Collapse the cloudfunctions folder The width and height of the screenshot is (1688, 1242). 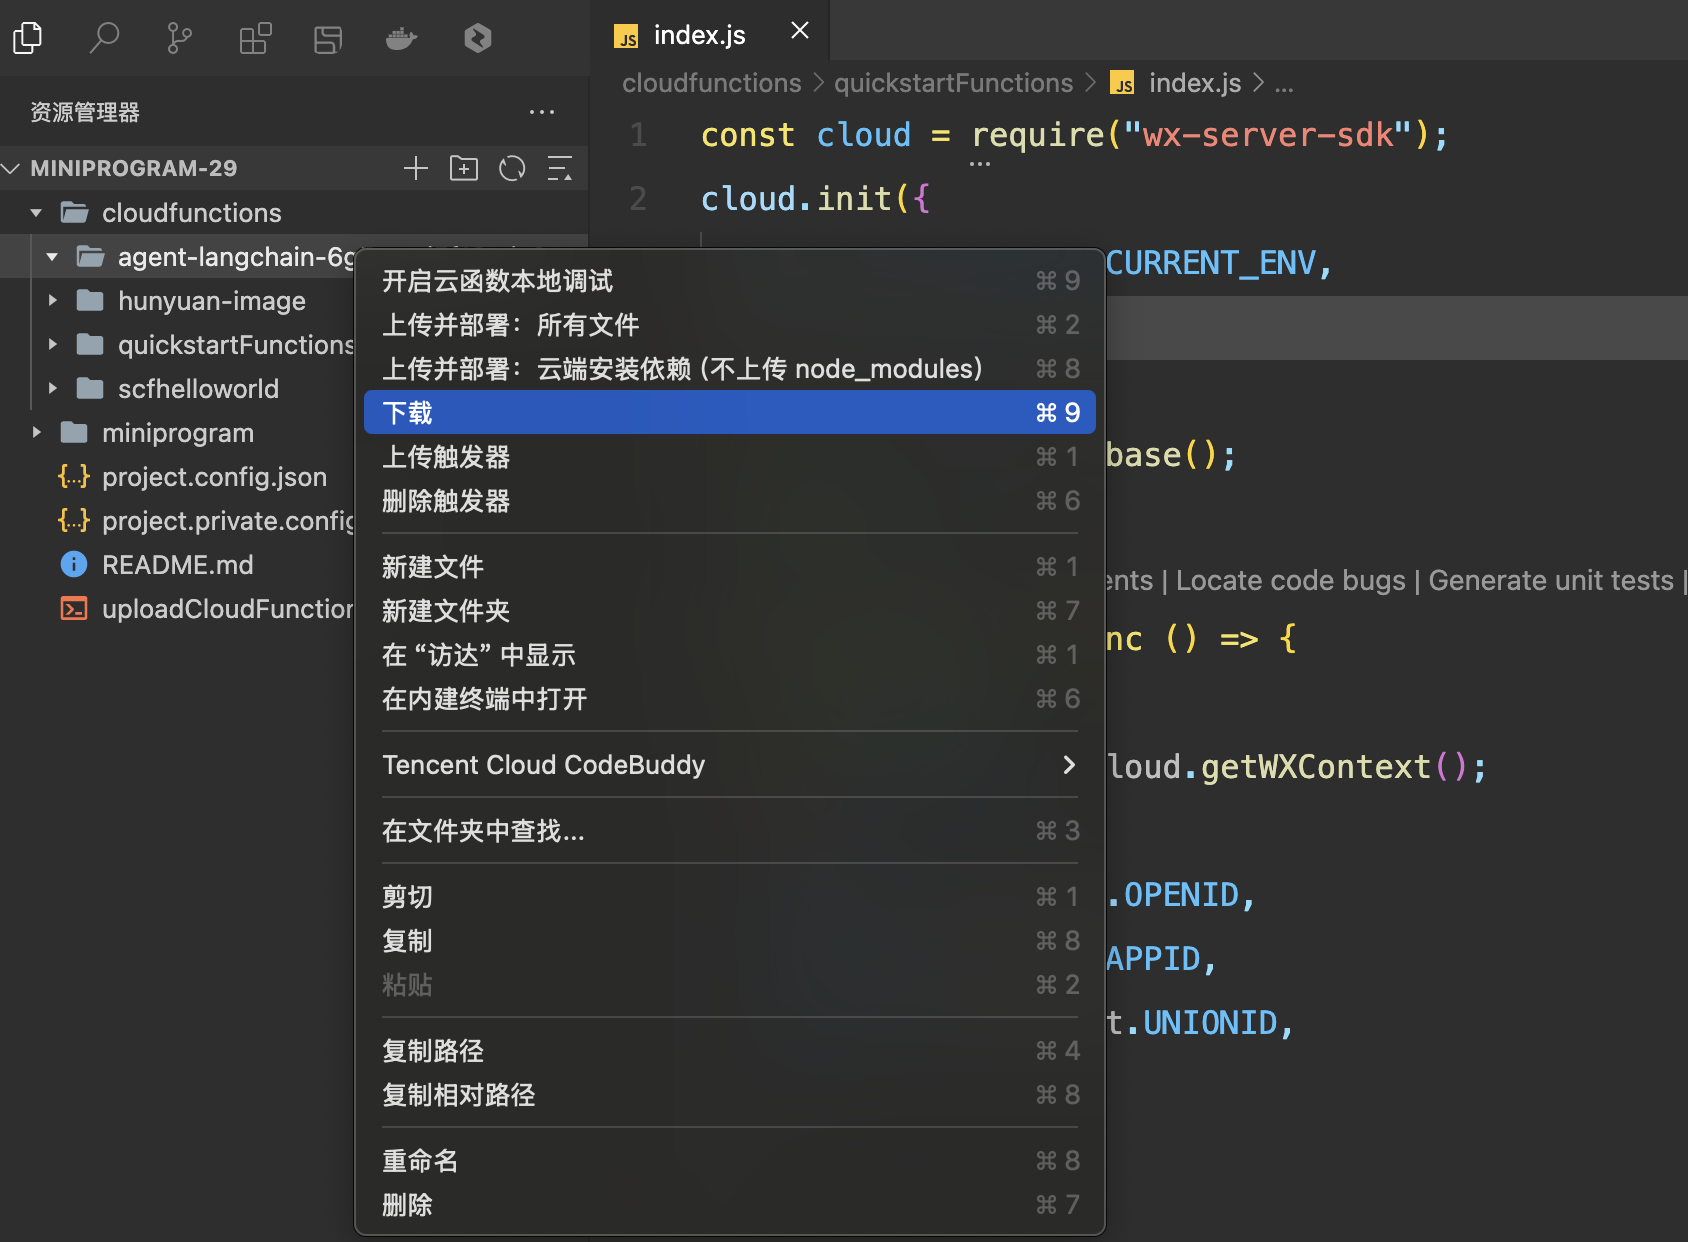[x=37, y=213]
